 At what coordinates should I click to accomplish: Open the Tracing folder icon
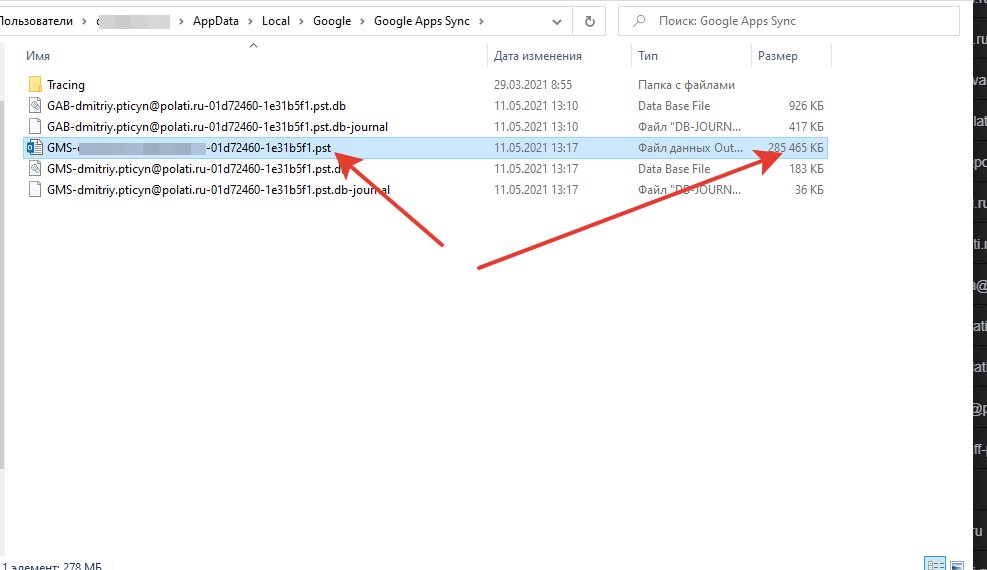click(x=35, y=84)
